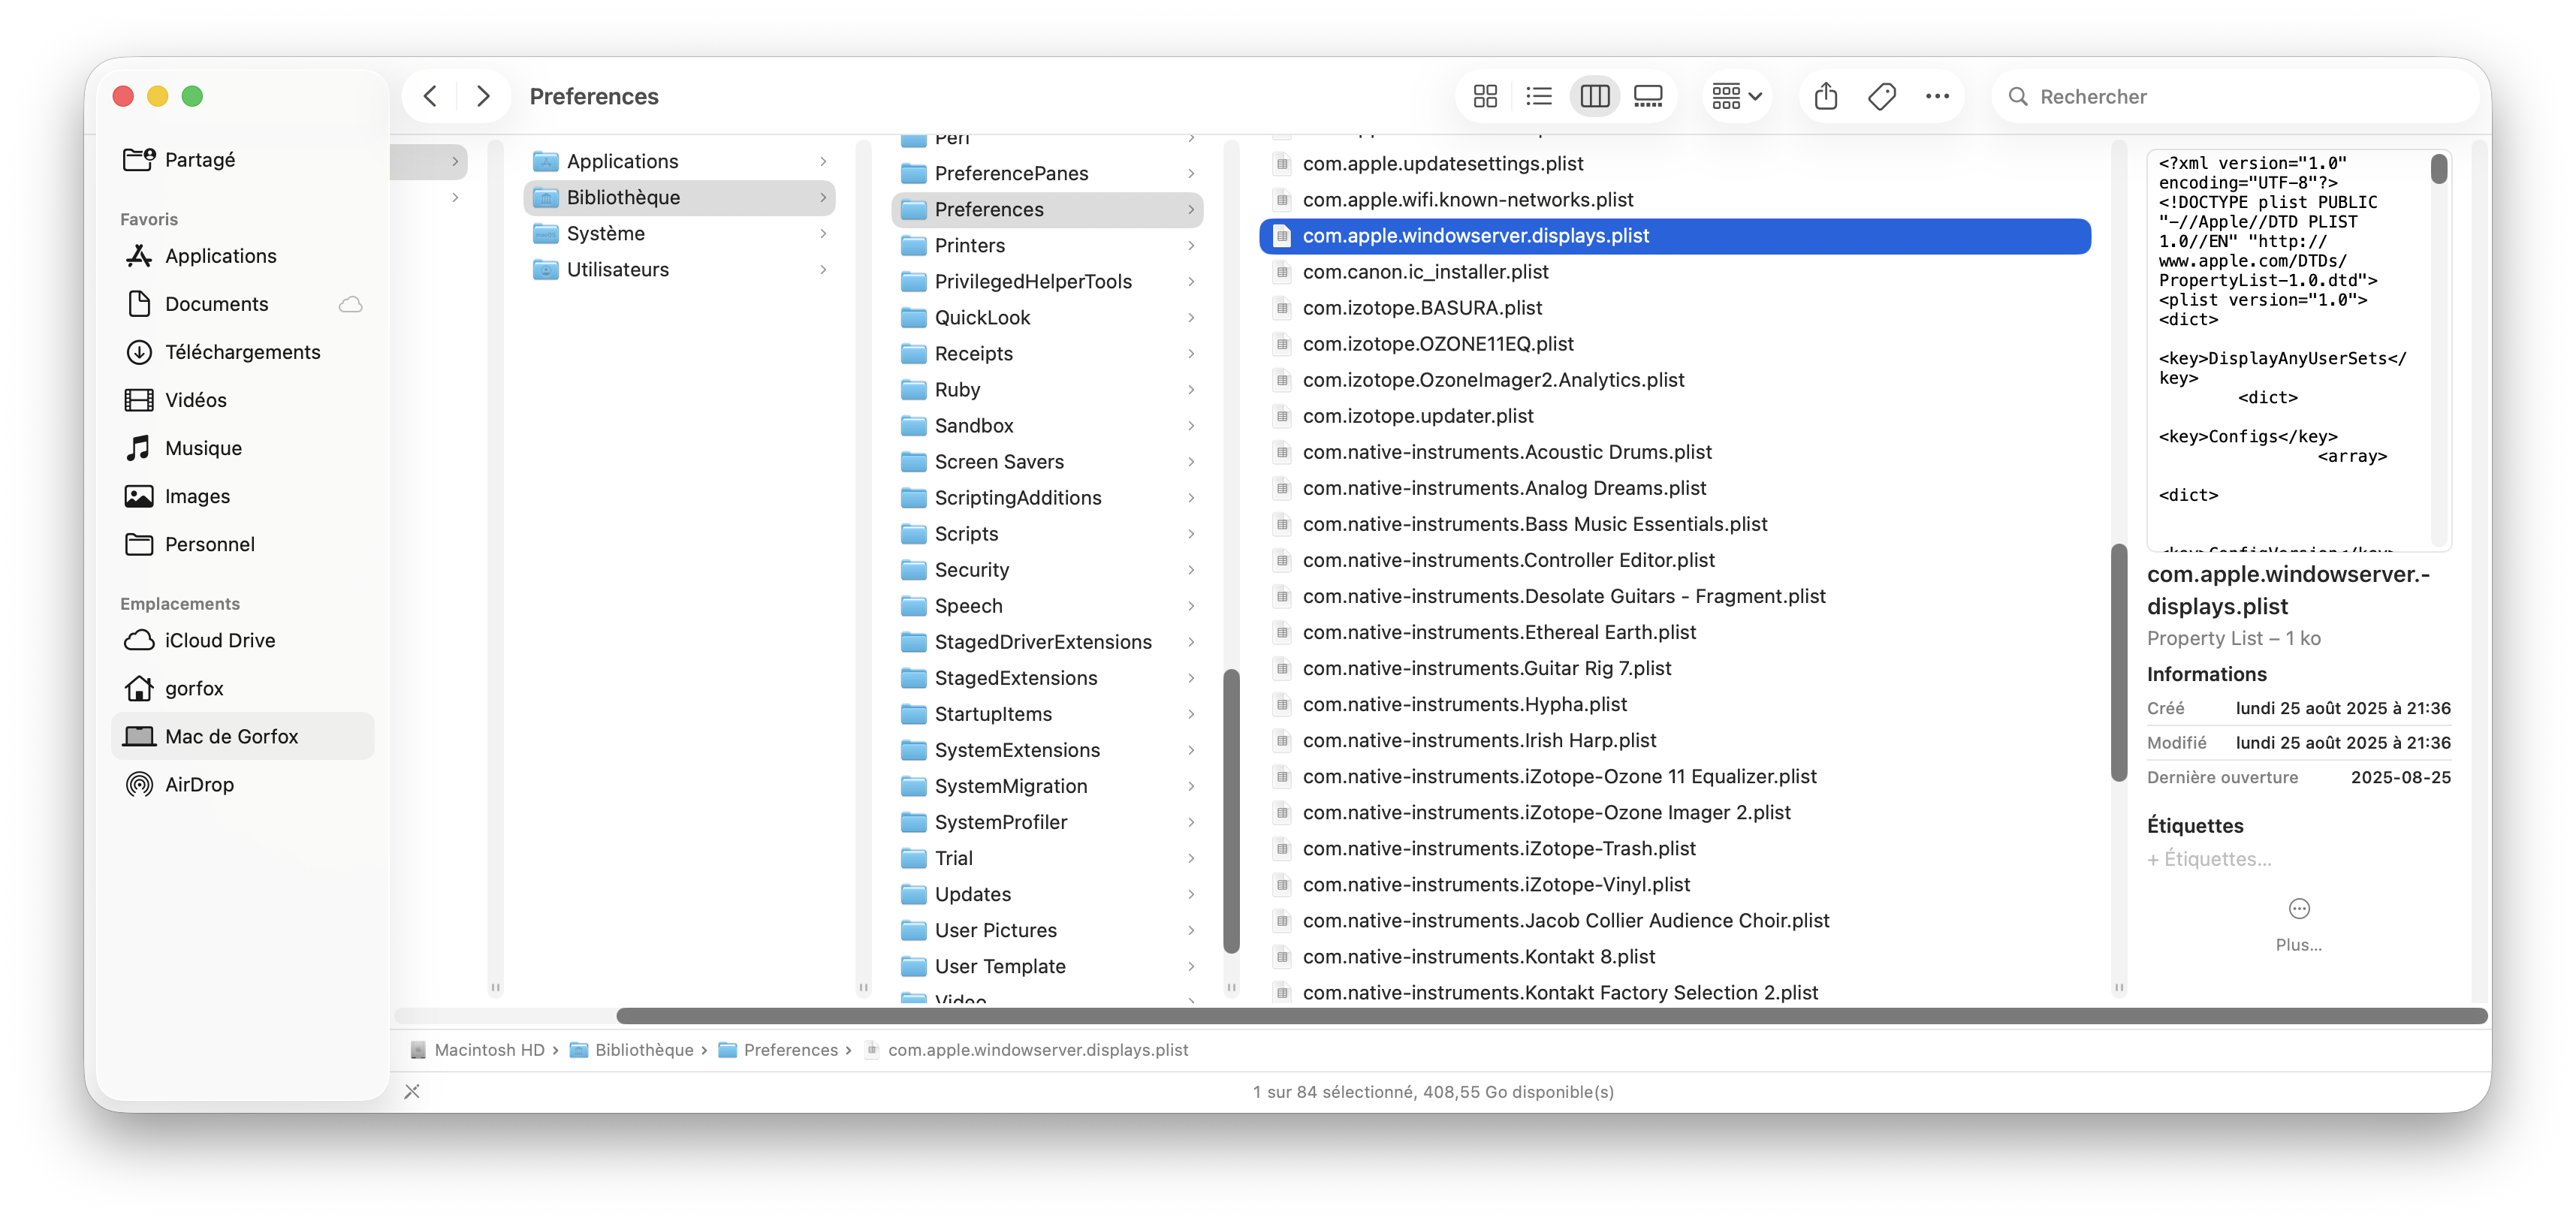Switch to list view
This screenshot has width=2576, height=1224.
click(x=1539, y=96)
